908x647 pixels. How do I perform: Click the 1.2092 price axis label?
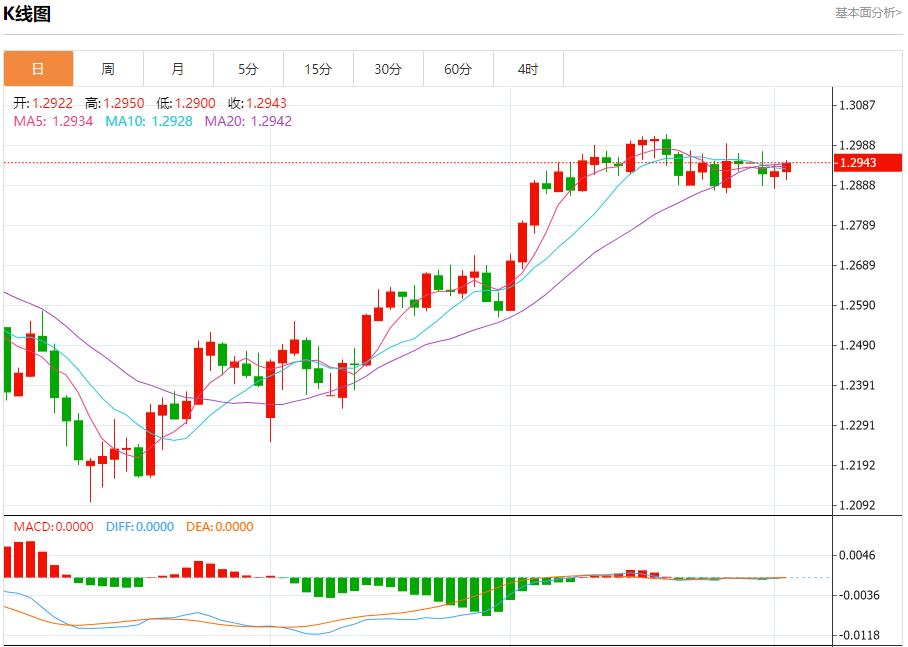(x=859, y=505)
